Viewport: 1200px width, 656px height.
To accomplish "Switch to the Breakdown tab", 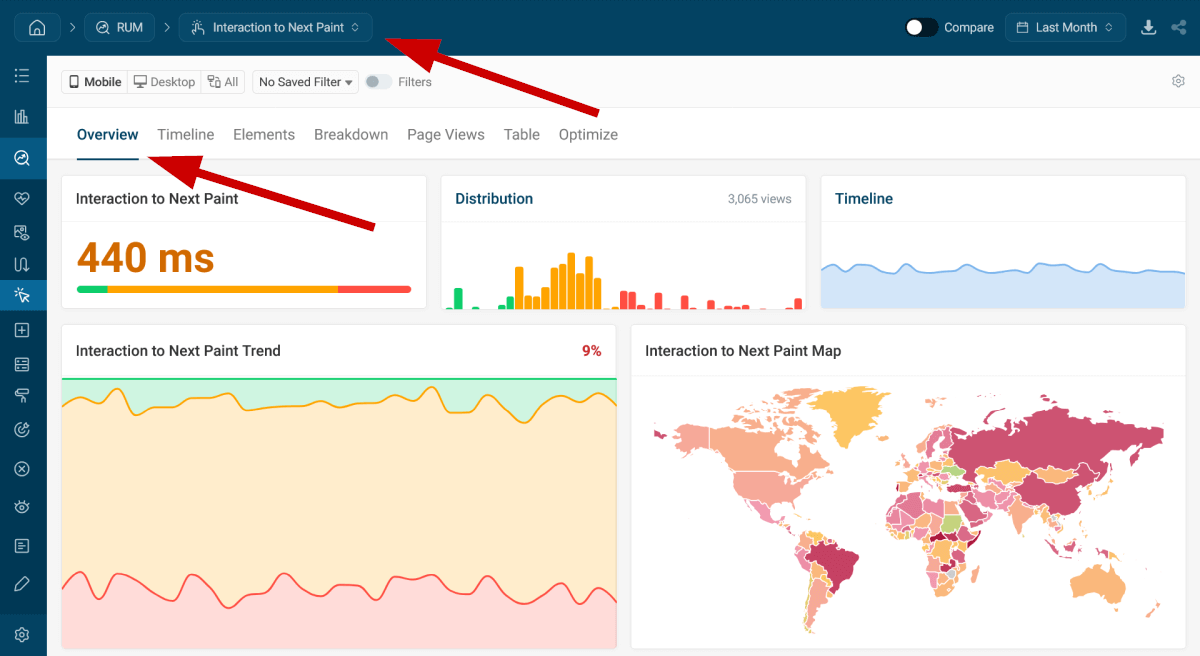I will pyautogui.click(x=351, y=134).
